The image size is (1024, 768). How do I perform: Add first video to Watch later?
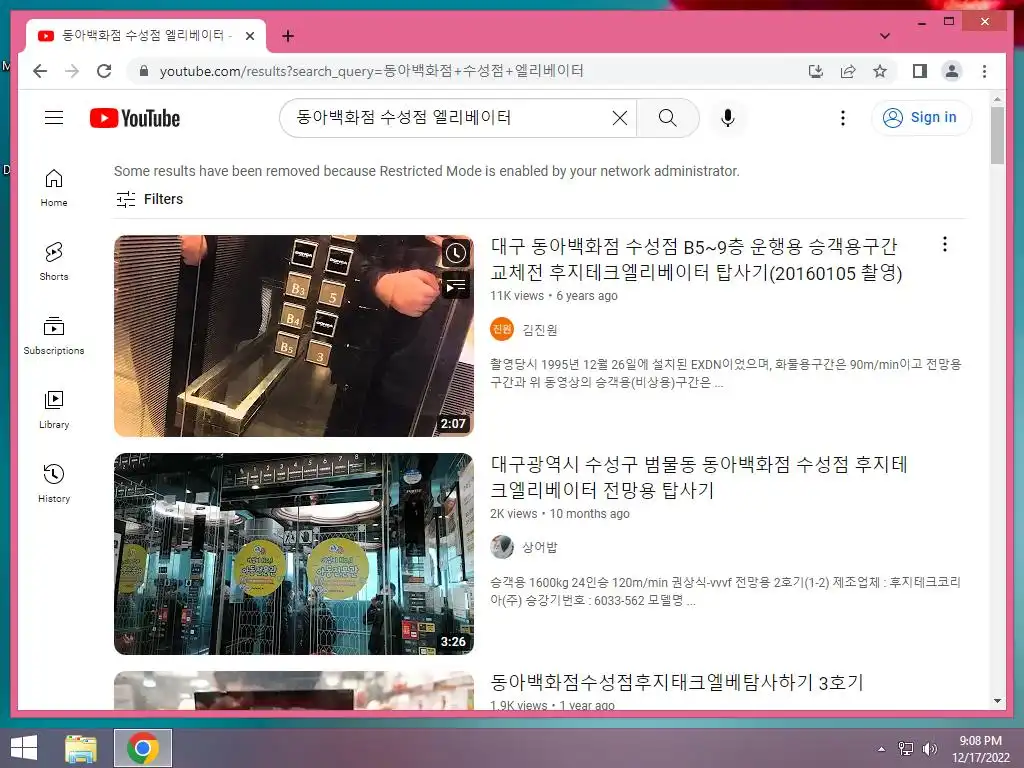point(455,253)
